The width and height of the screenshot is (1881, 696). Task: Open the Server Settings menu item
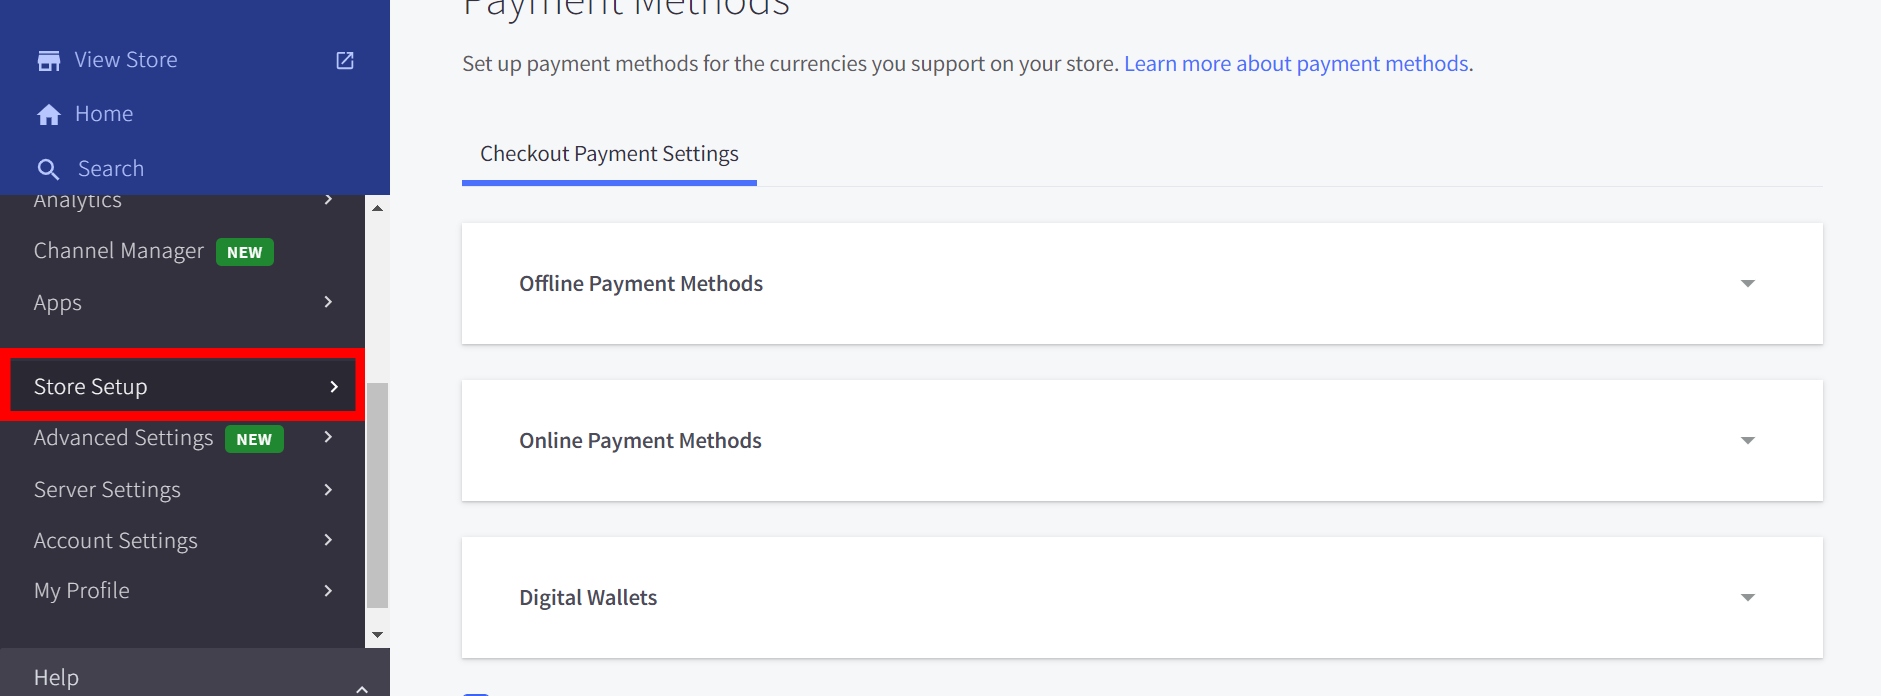pyautogui.click(x=107, y=490)
